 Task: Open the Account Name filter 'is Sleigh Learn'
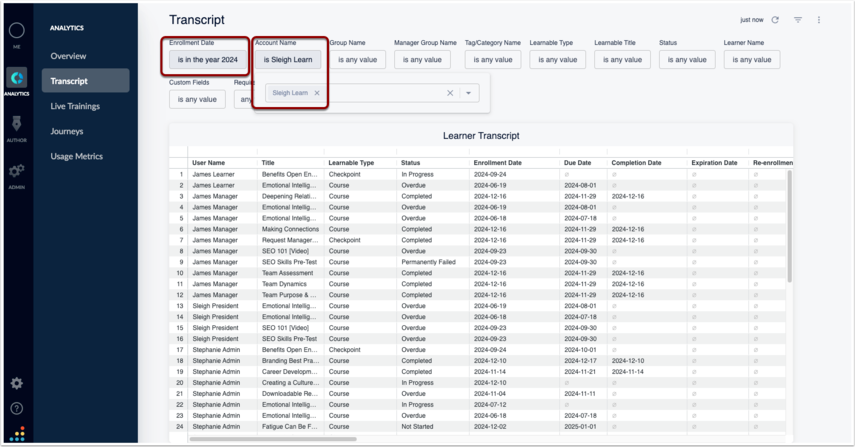coord(288,59)
